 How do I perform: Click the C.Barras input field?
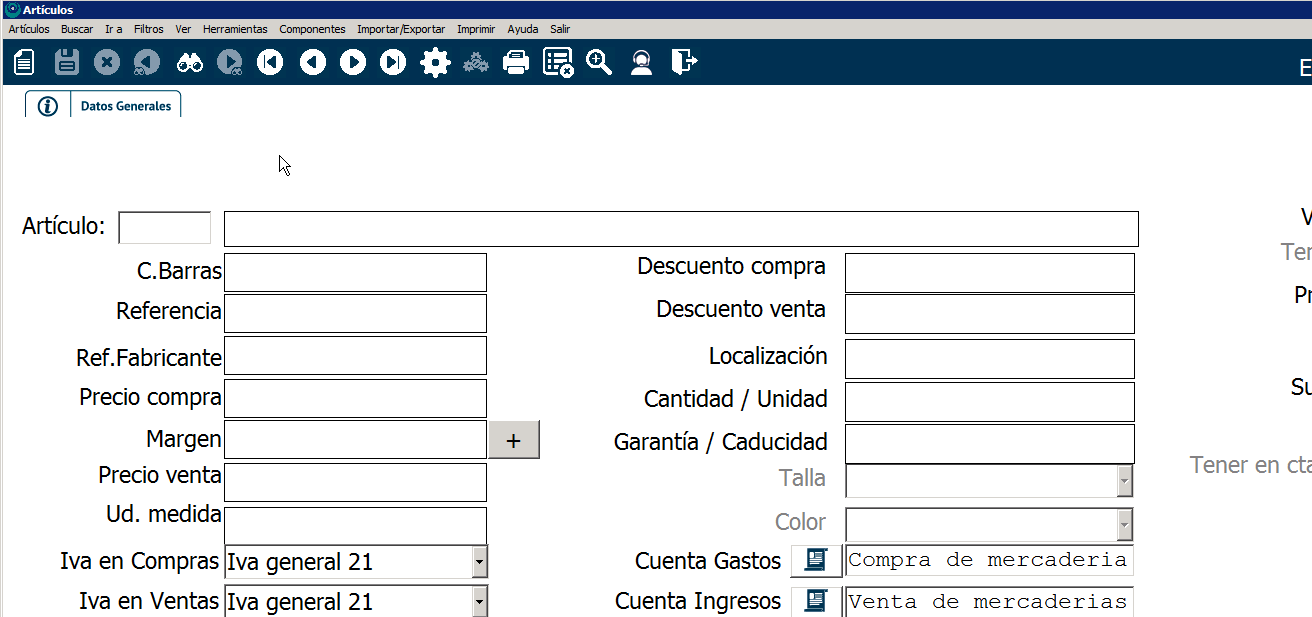[355, 273]
